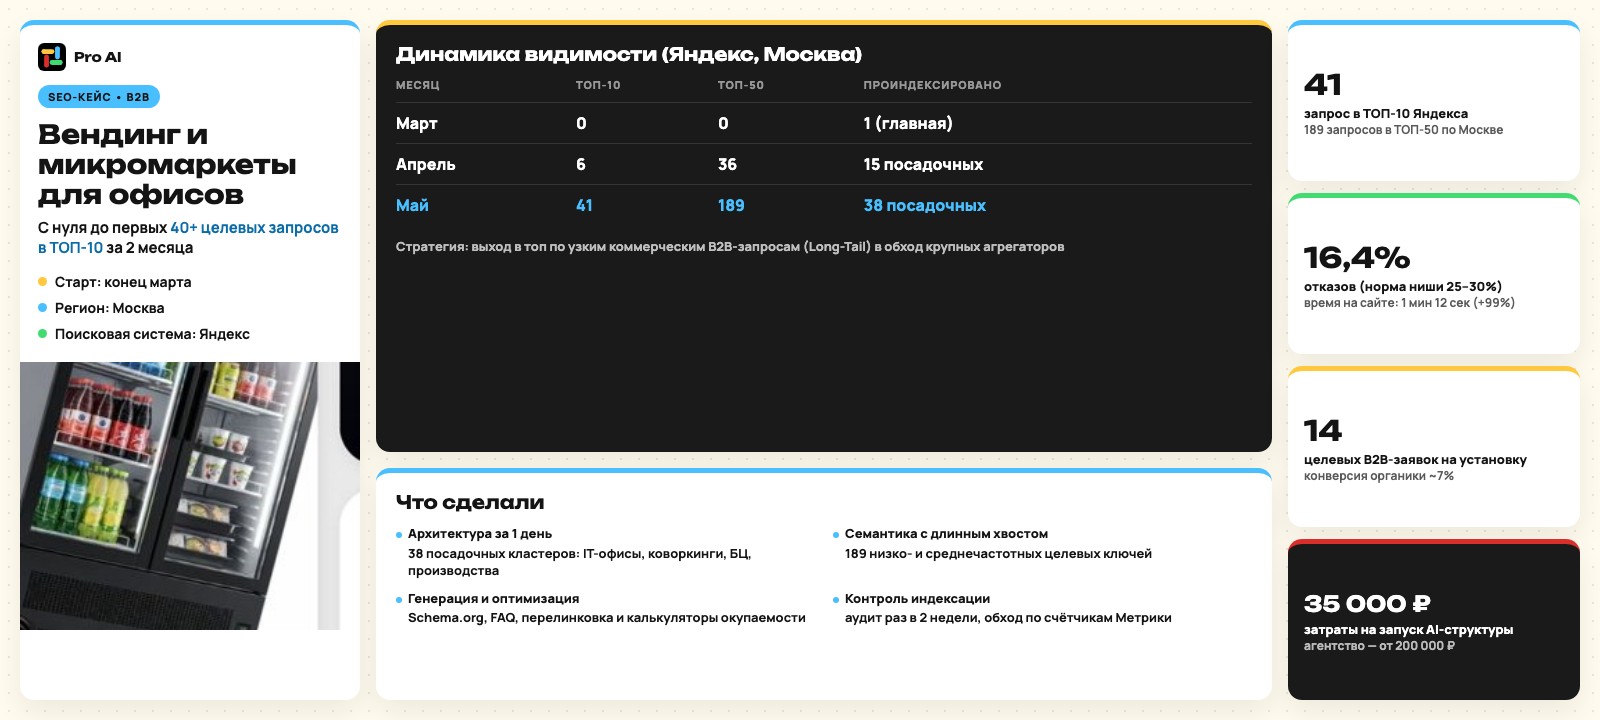Click the '38 посадочных' cell
1600x720 pixels.
(x=925, y=205)
